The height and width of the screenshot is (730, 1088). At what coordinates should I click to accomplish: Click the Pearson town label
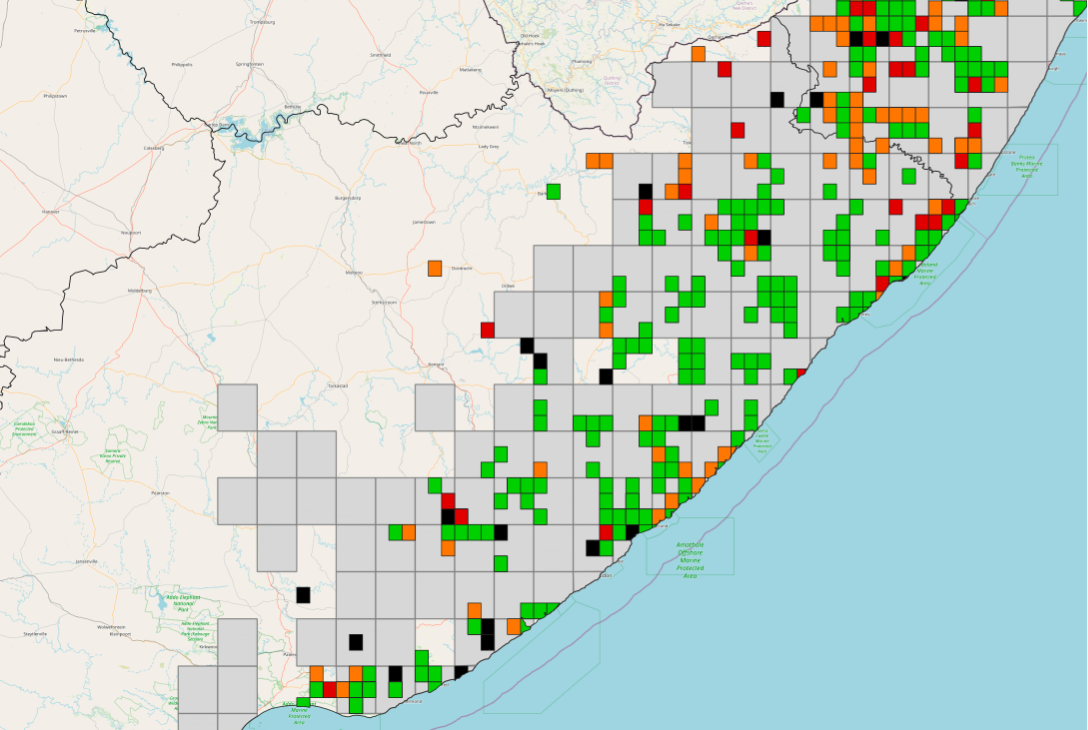point(160,493)
